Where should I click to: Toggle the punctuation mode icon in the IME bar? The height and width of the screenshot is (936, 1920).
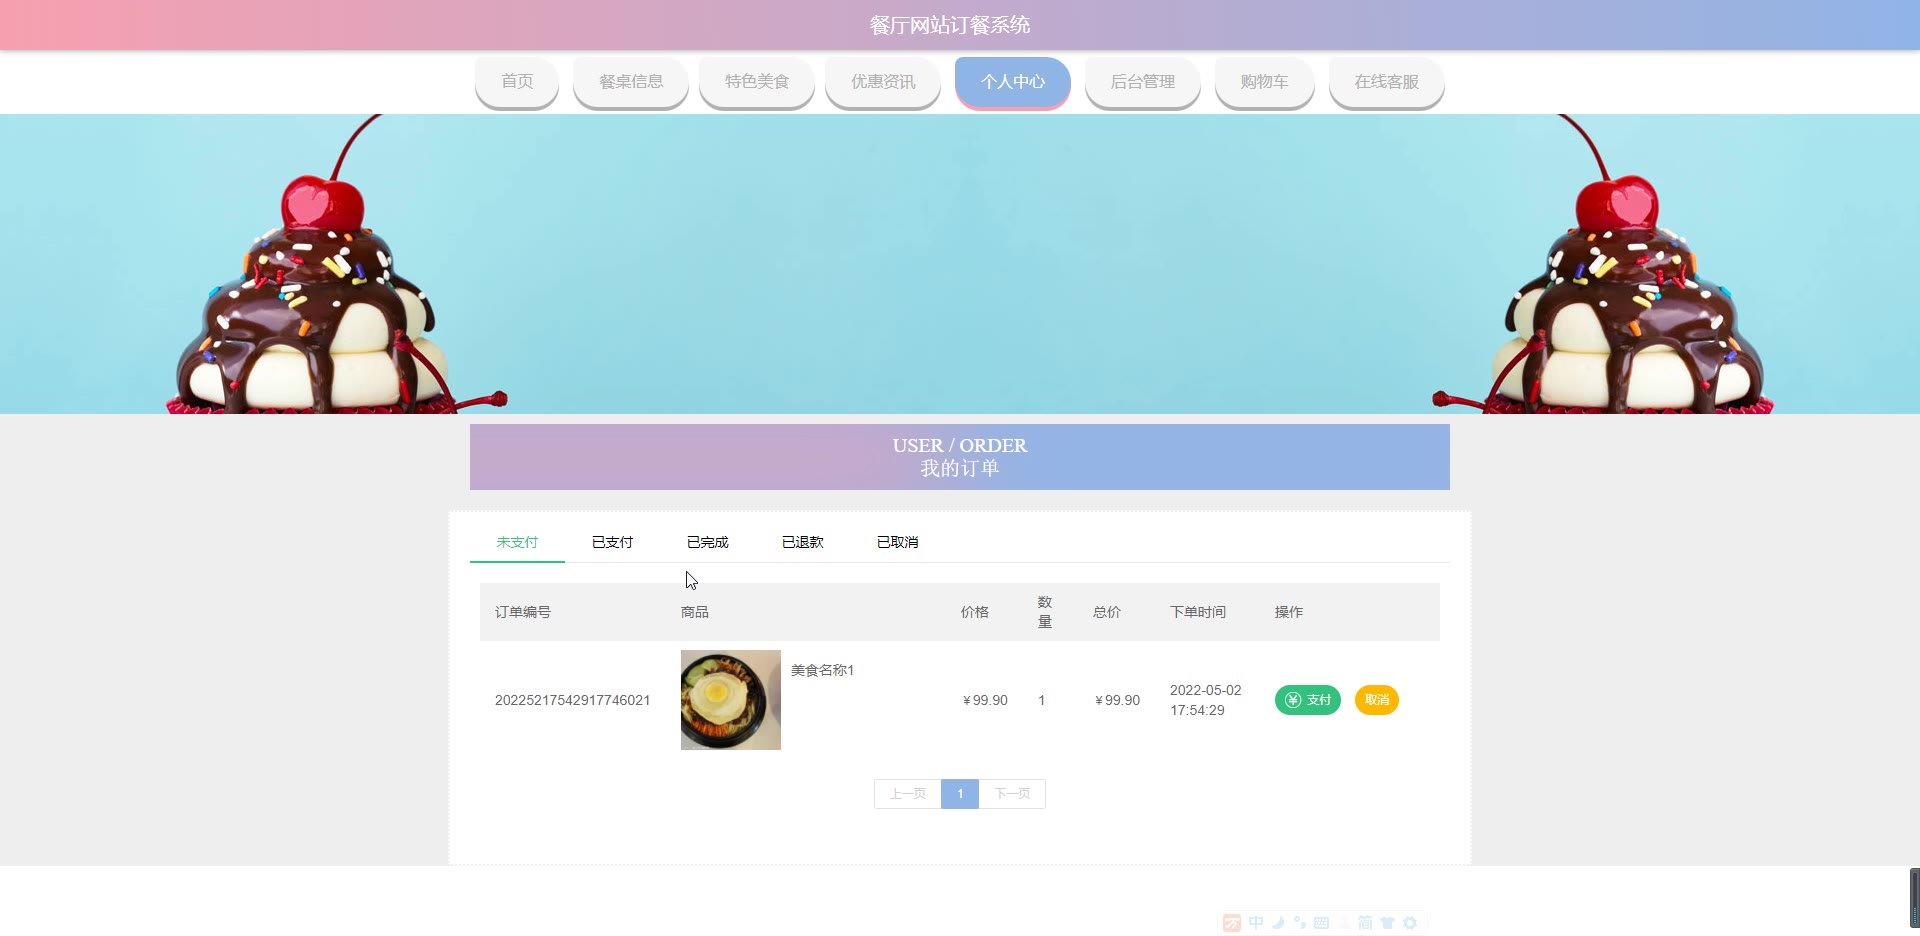click(x=1299, y=923)
